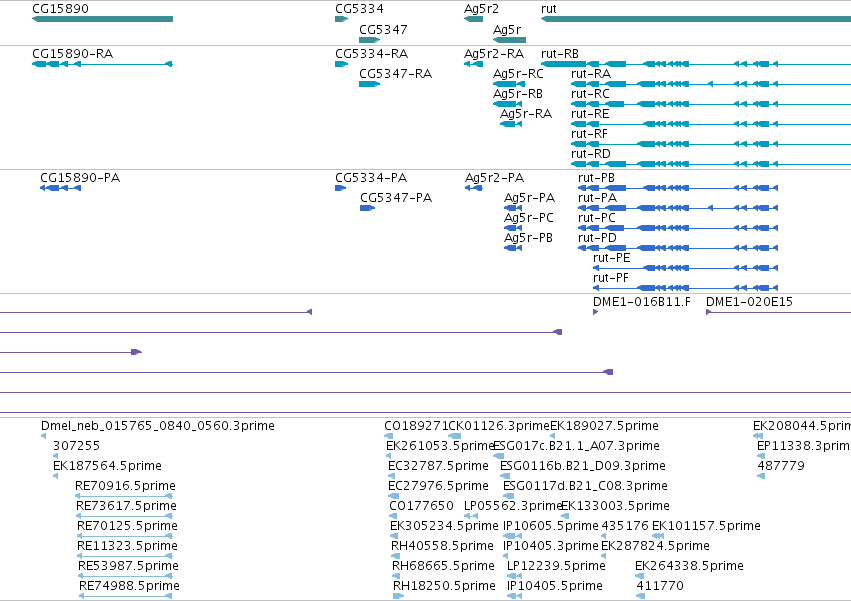851x601 pixels.
Task: Click the CG5347-RA transcript label
Action: (396, 74)
